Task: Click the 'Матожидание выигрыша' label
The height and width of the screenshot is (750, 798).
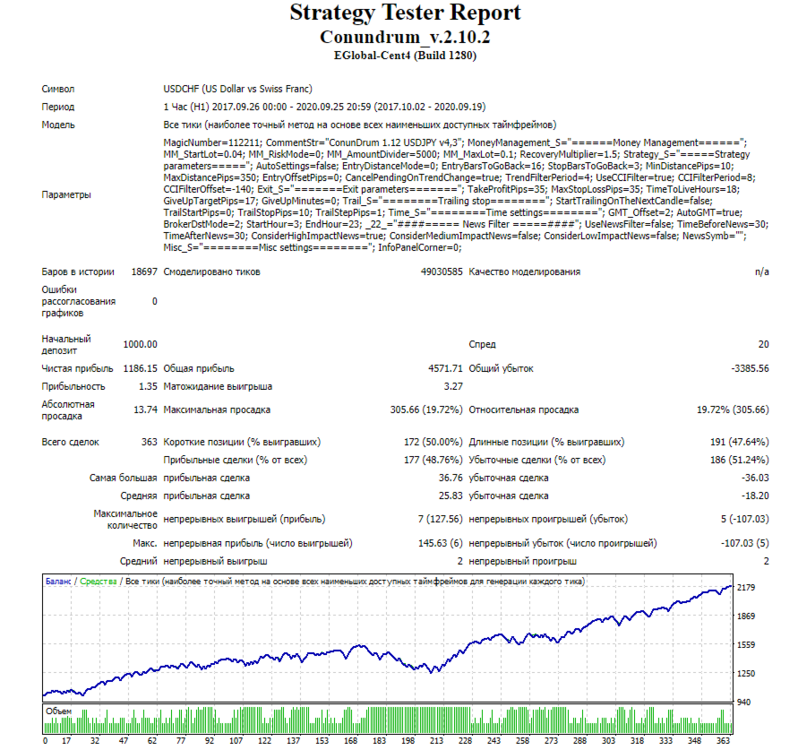Action: [218, 387]
